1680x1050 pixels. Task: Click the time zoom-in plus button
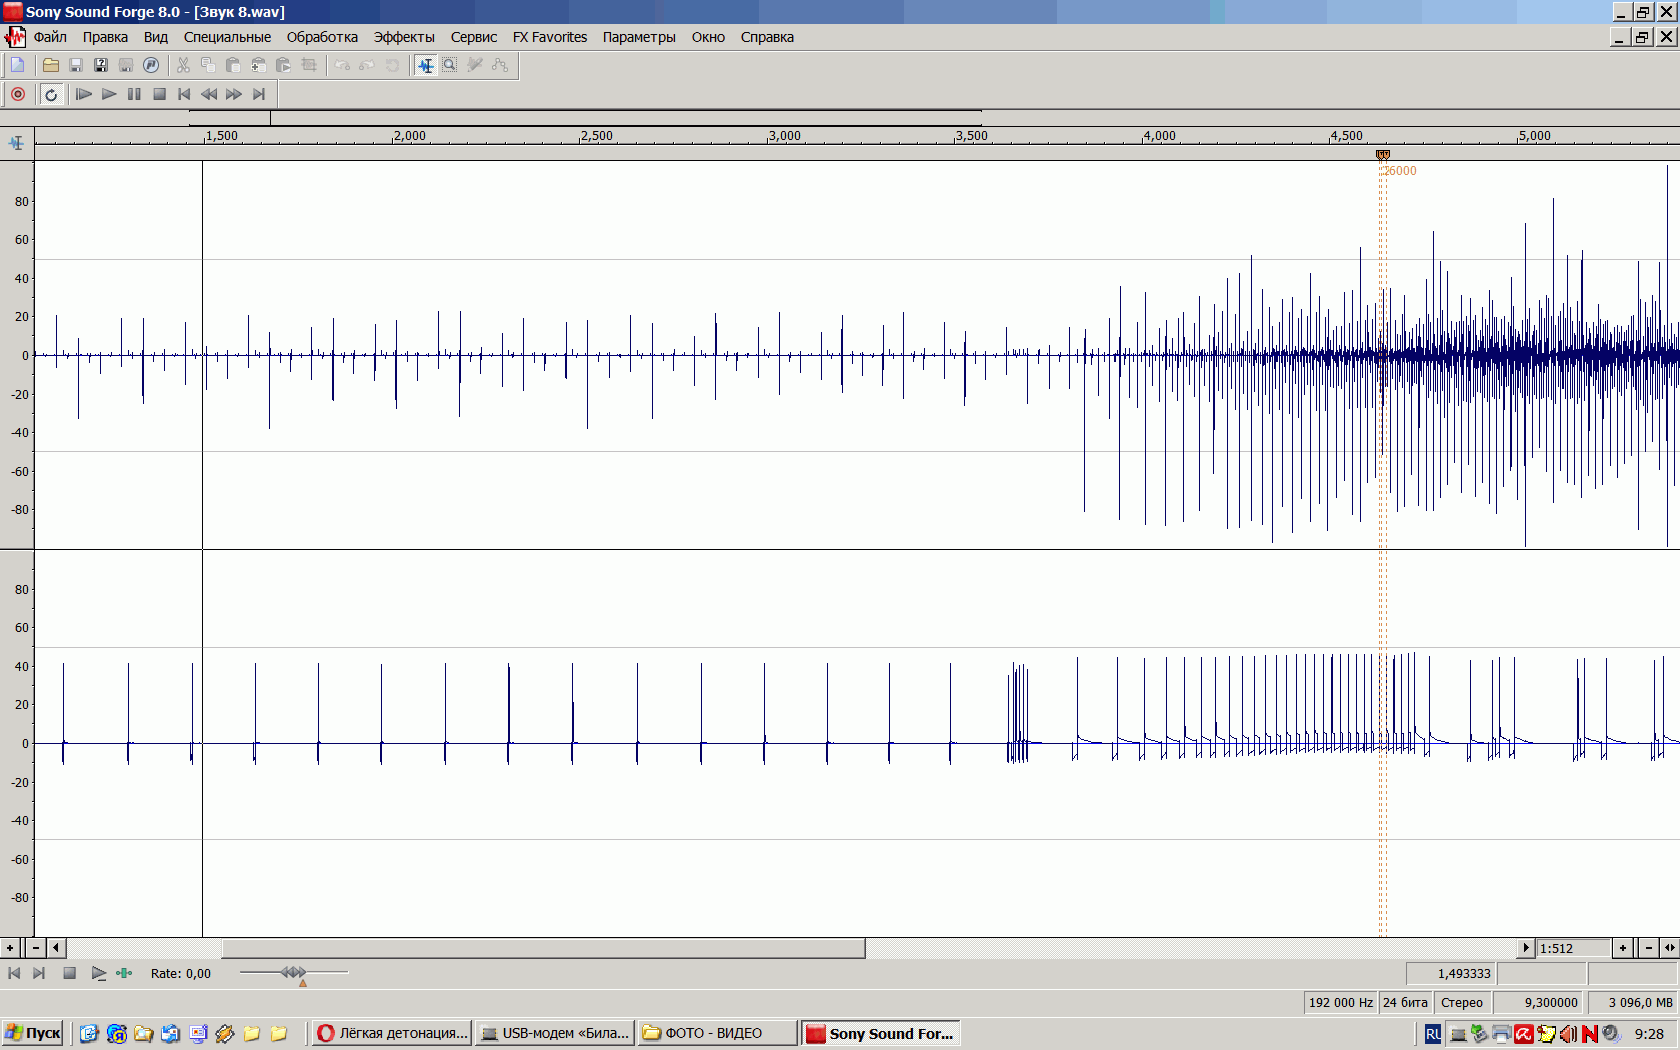(x=1622, y=948)
